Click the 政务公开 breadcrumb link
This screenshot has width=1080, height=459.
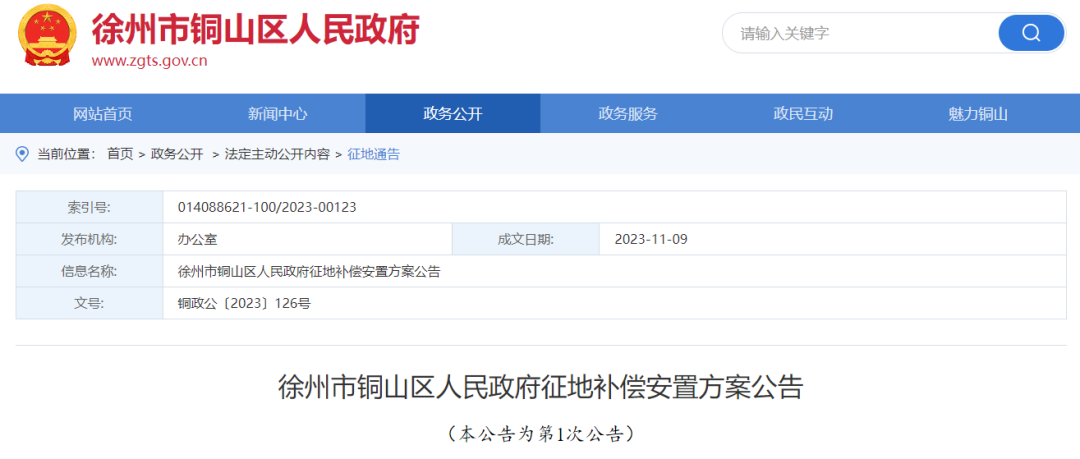pos(177,154)
